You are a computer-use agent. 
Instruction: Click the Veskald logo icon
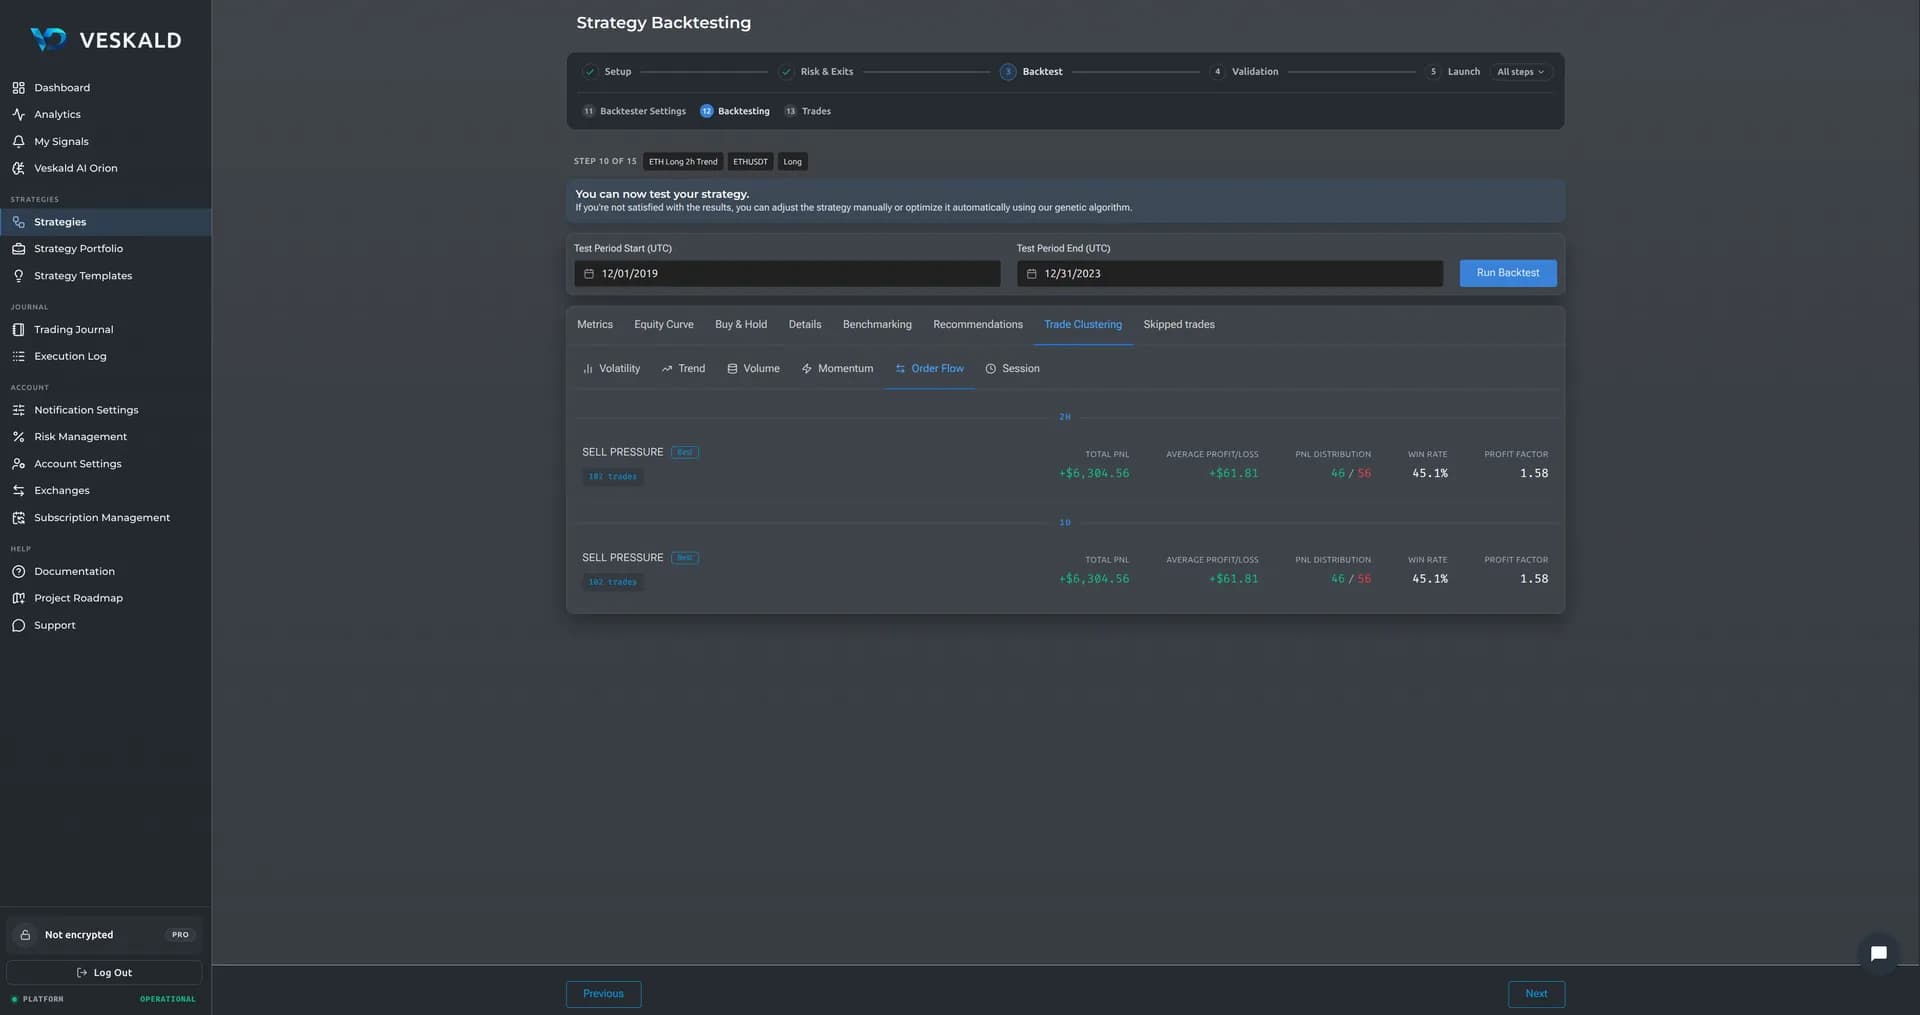48,39
